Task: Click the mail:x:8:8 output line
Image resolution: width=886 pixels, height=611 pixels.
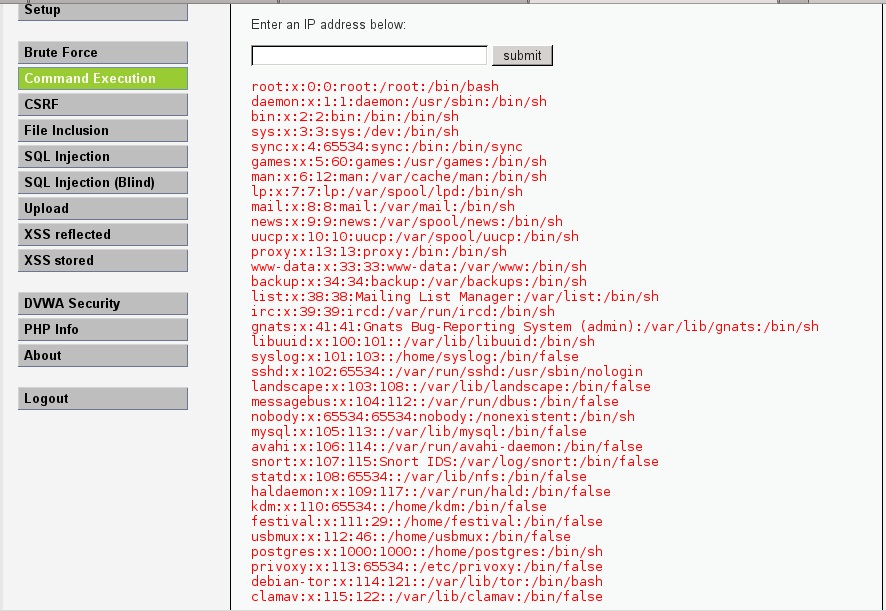Action: (383, 206)
